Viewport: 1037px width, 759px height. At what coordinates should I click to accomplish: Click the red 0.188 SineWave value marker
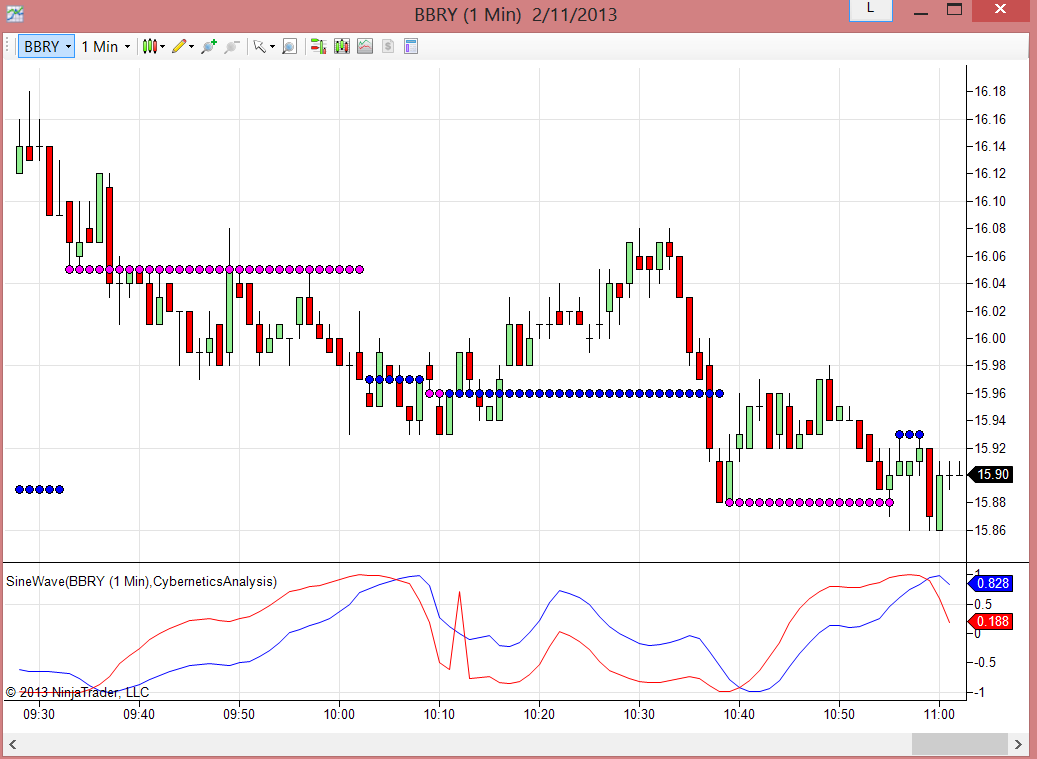coord(989,621)
